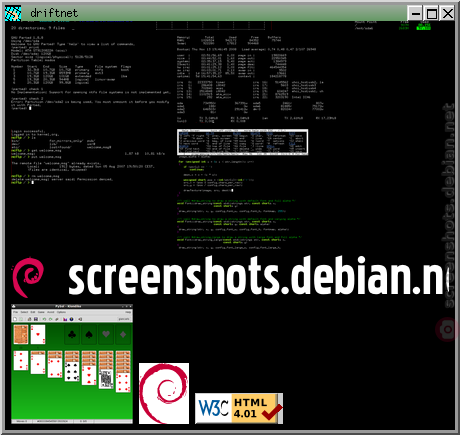The image size is (460, 435).
Task: Select the GNU Parted terminal screenshot
Action: pyautogui.click(x=91, y=73)
